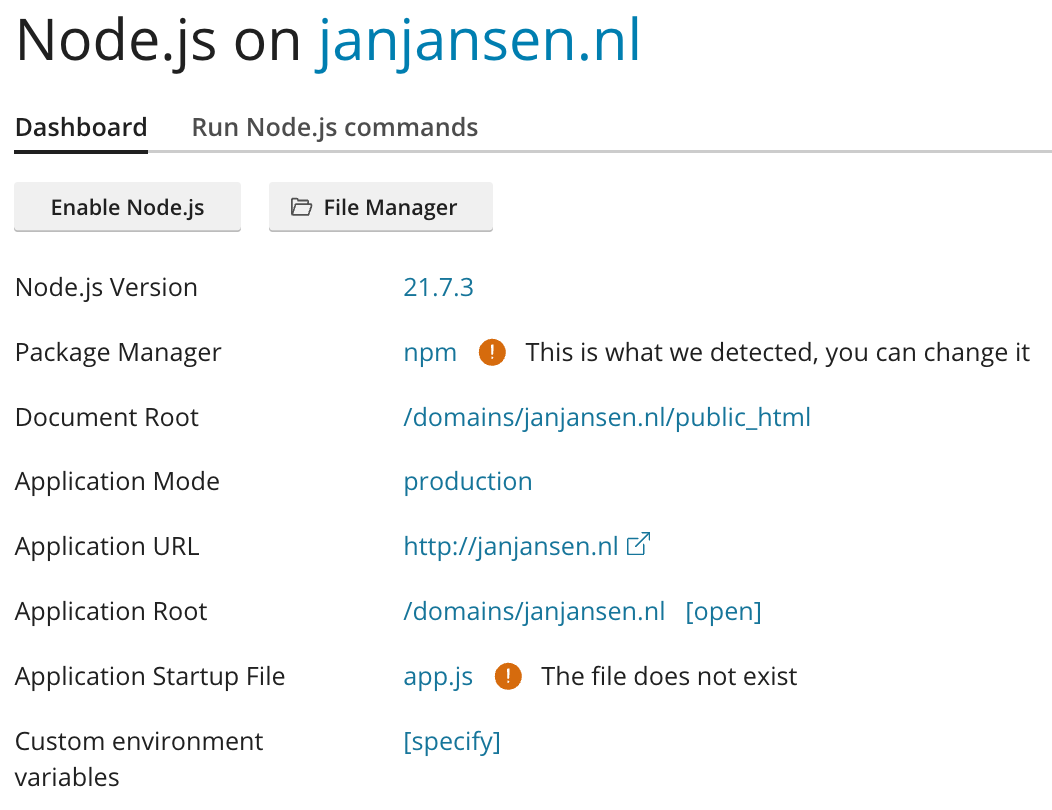
Task: Change the Node.js version 21.7.3
Action: click(x=438, y=288)
